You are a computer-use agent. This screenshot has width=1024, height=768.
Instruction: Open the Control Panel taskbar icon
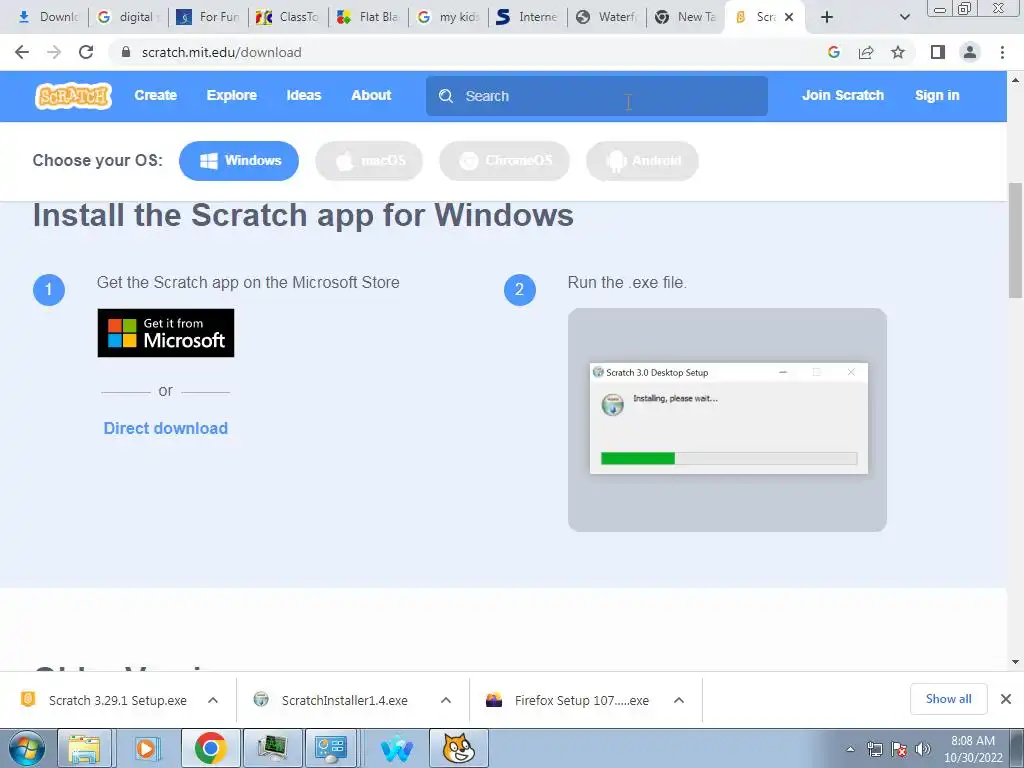(x=331, y=748)
